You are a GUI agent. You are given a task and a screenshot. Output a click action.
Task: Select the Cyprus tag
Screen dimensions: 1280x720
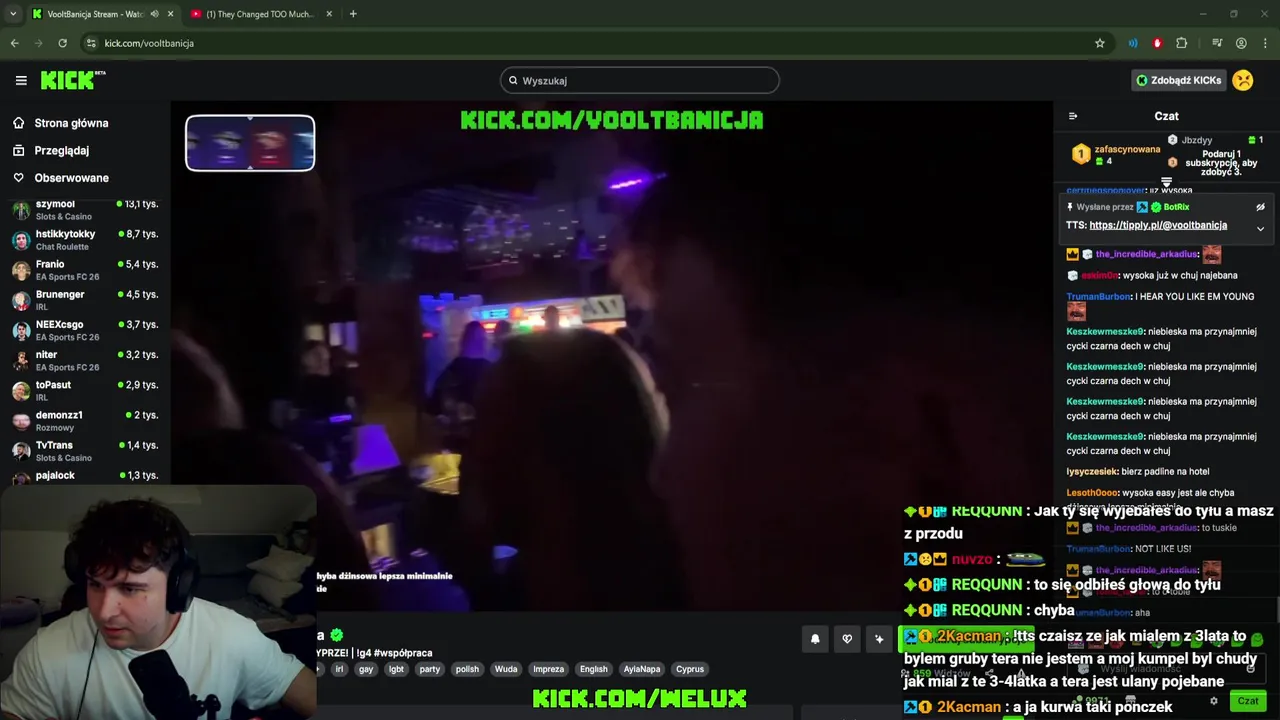click(690, 669)
